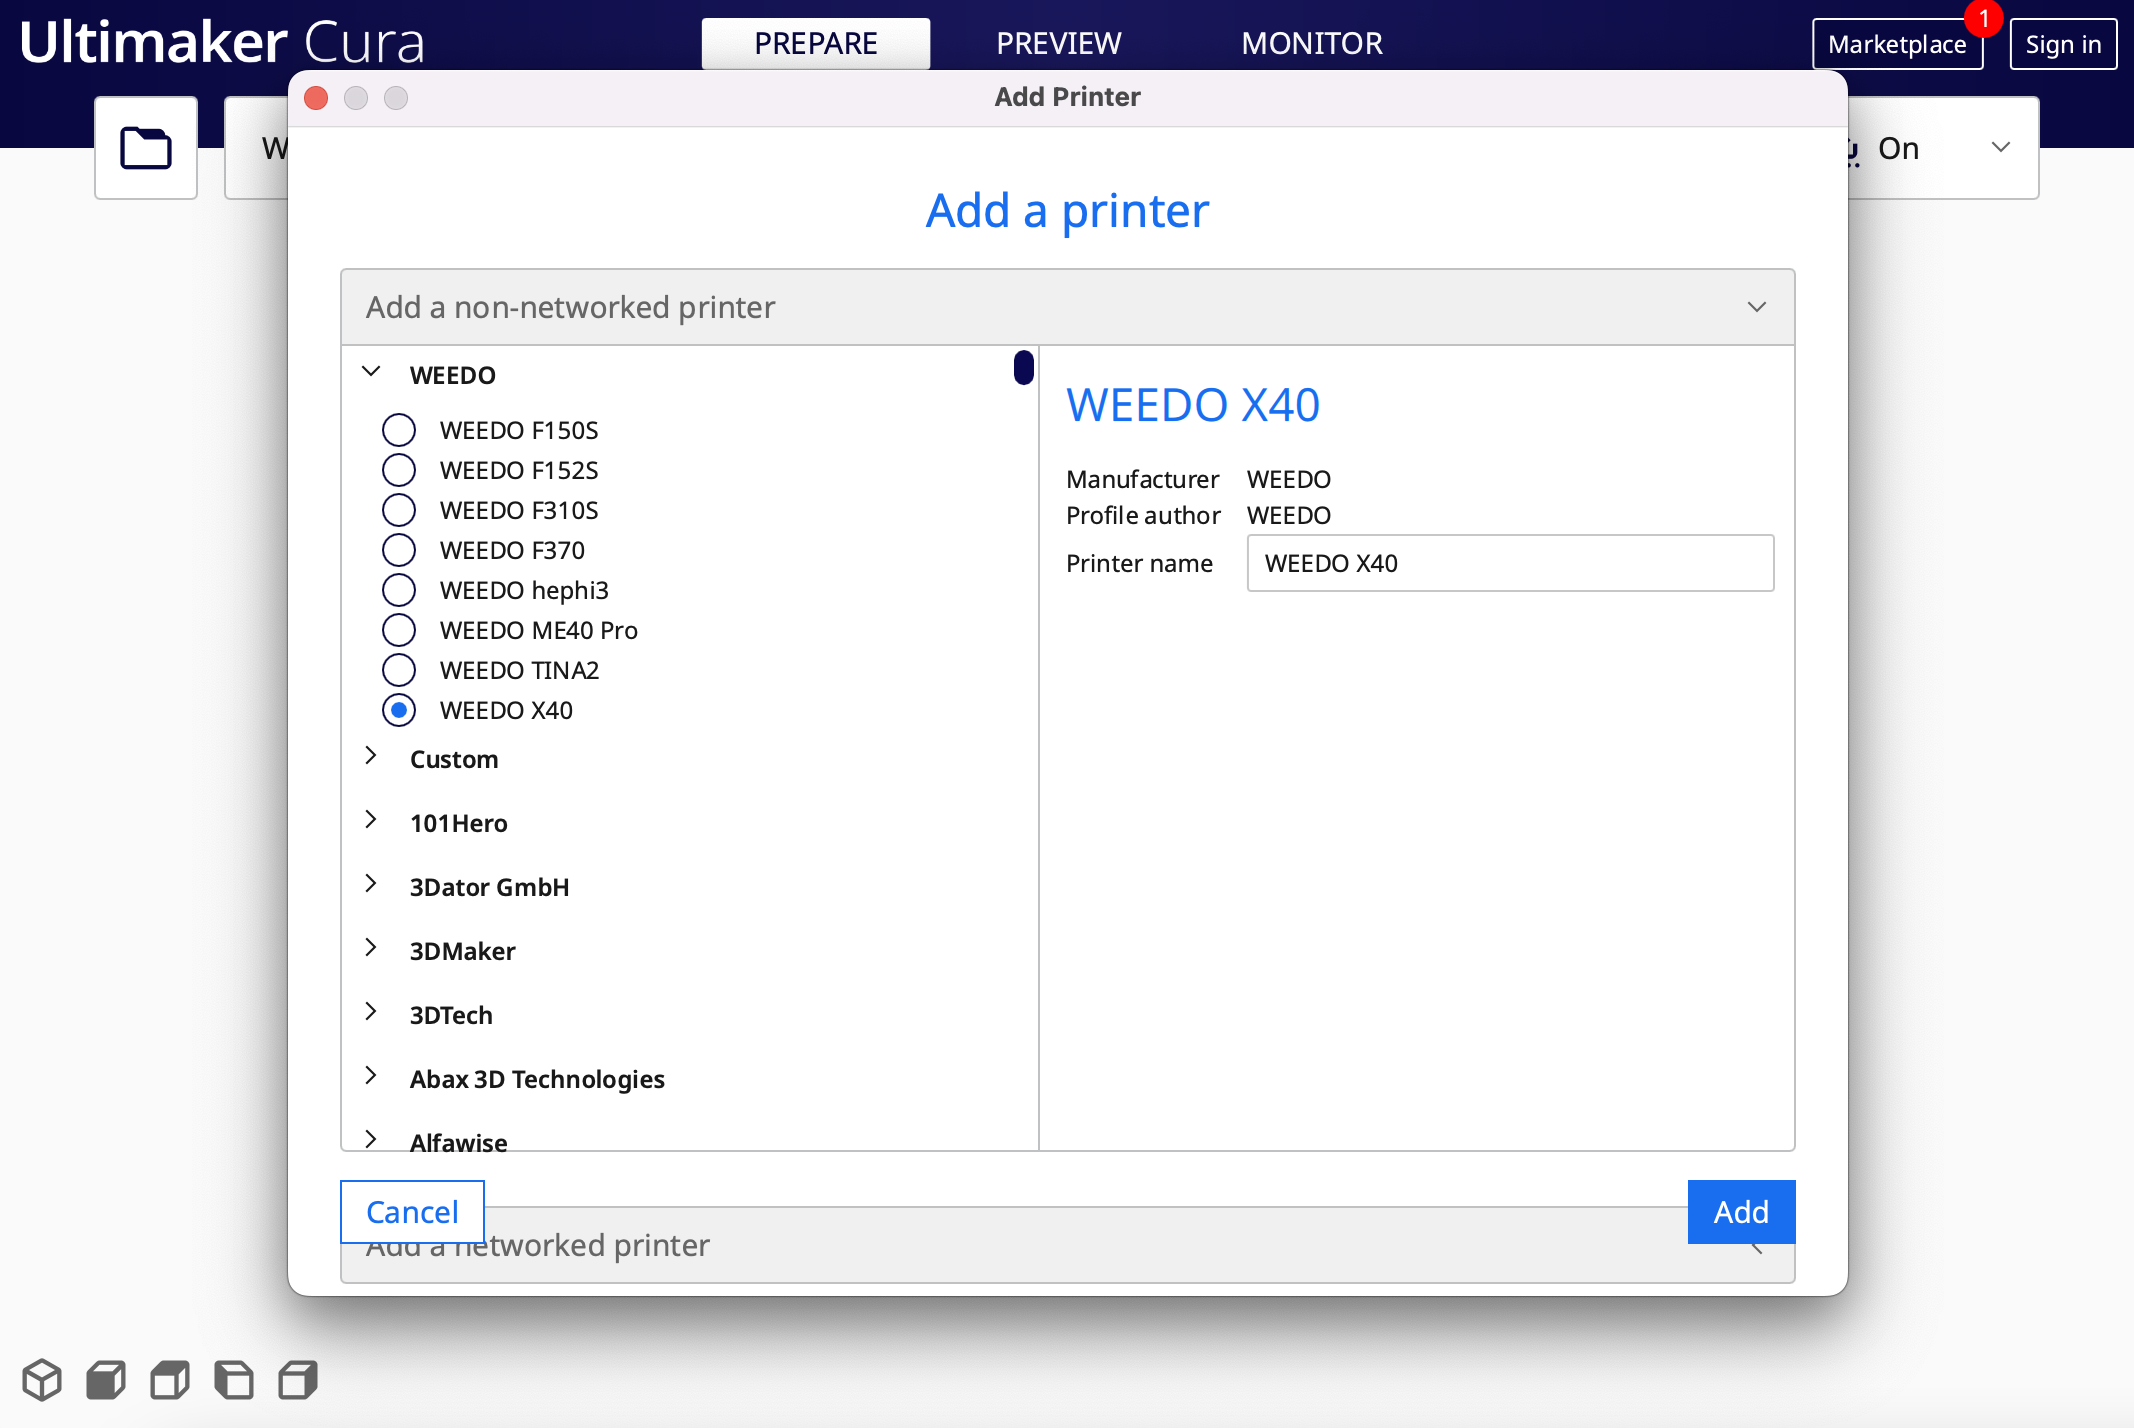Click the Marketplace notification badge

1983,19
